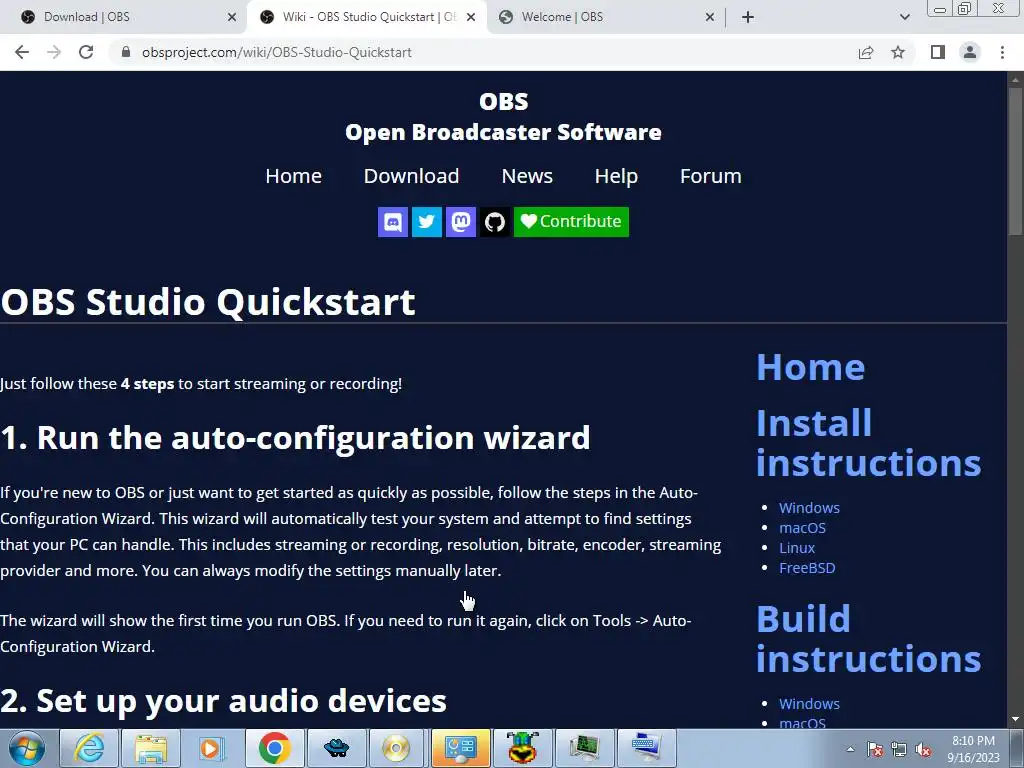The width and height of the screenshot is (1024, 768).
Task: Close the Wiki Quickstart tab
Action: (471, 17)
